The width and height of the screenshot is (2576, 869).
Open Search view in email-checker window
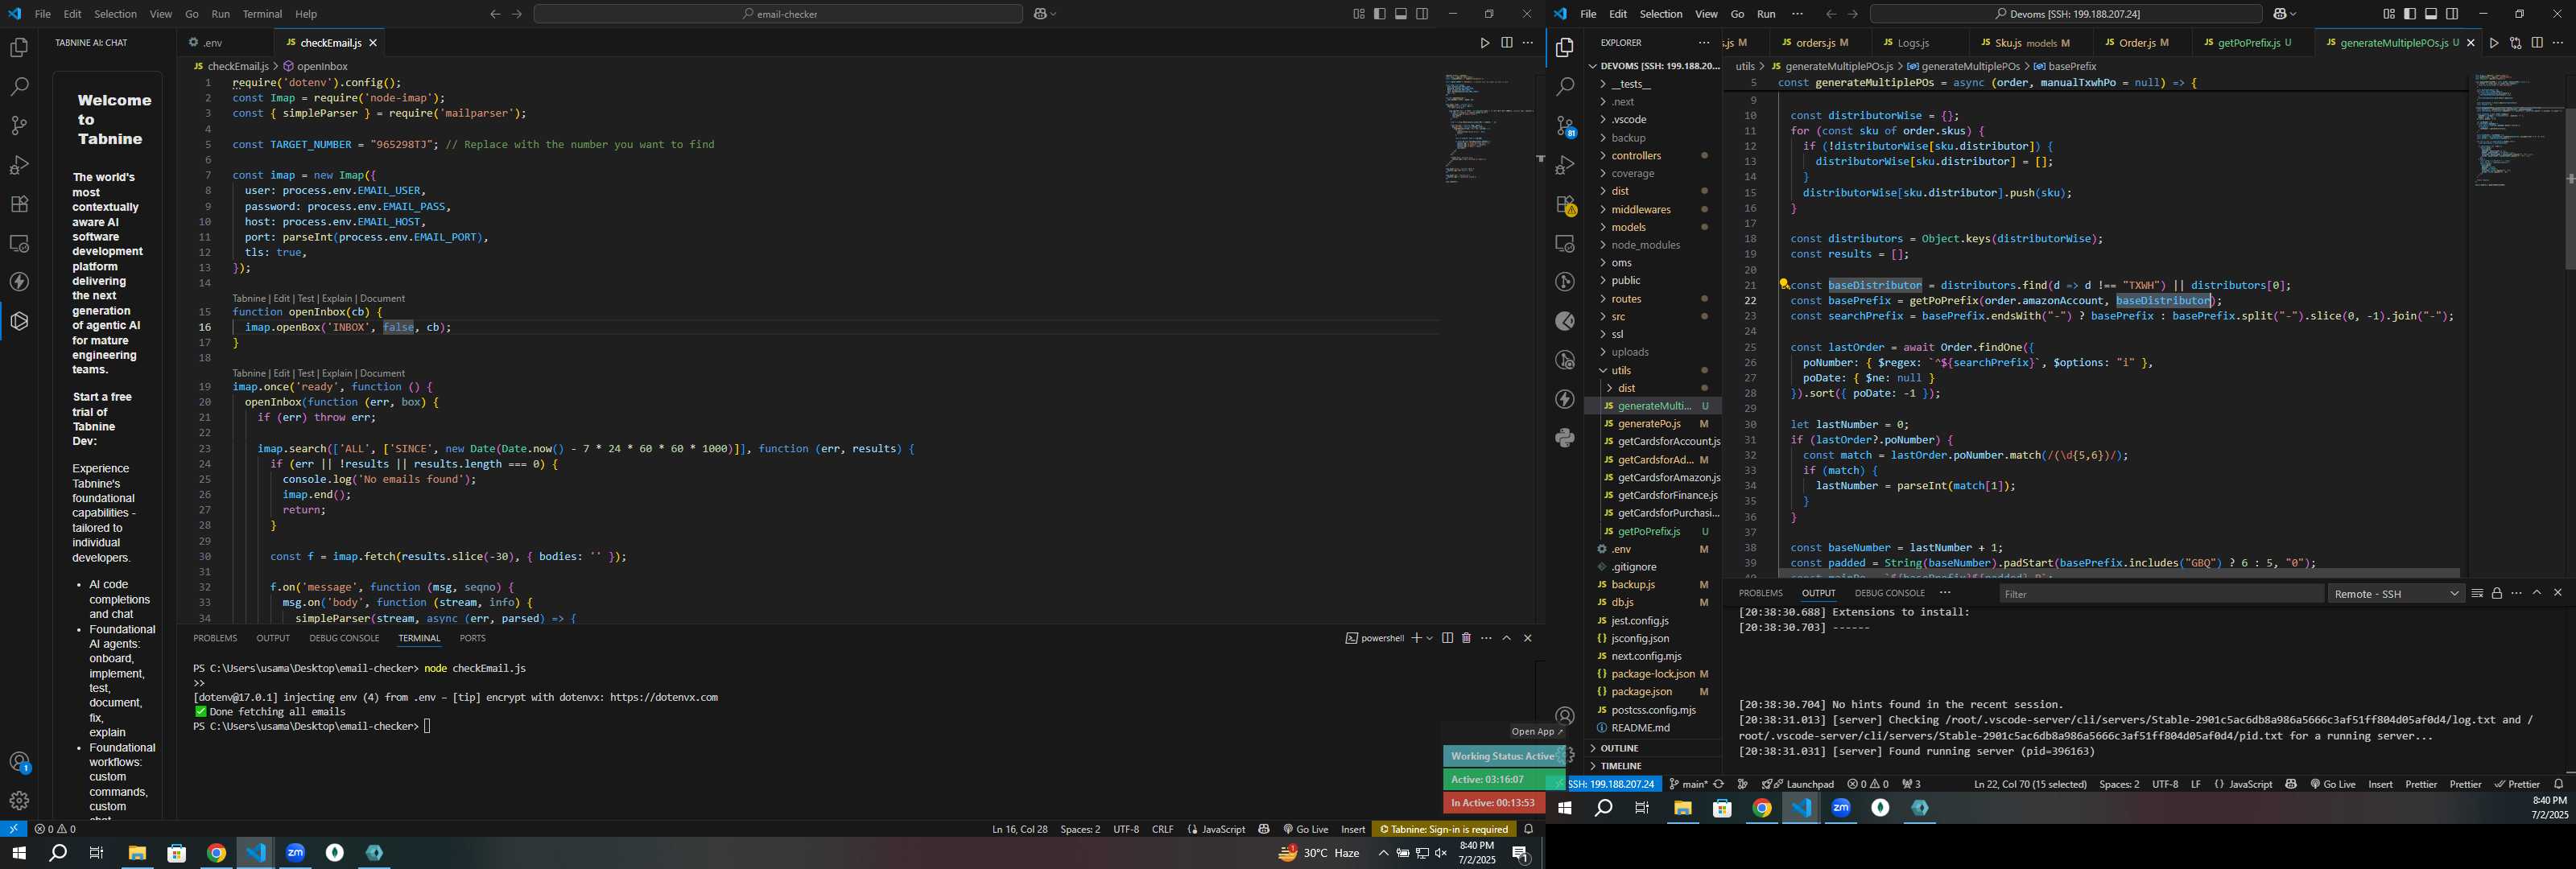(19, 87)
